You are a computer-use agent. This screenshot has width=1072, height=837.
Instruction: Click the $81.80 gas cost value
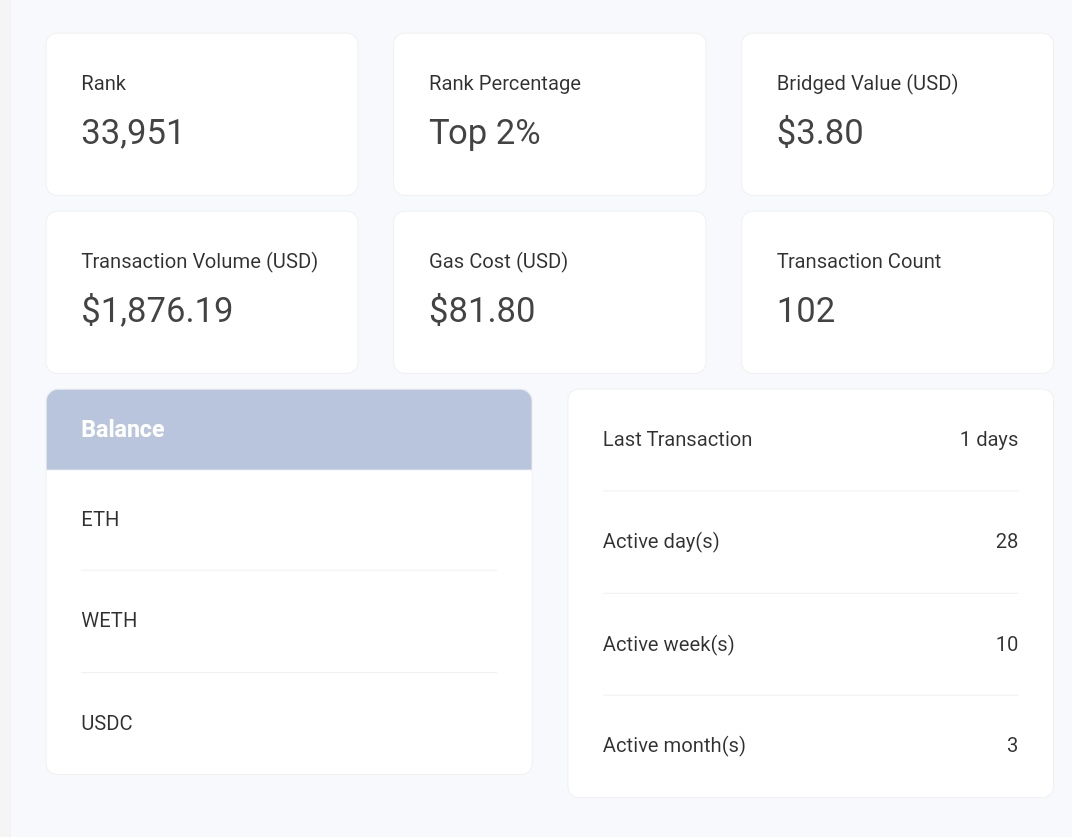click(482, 310)
